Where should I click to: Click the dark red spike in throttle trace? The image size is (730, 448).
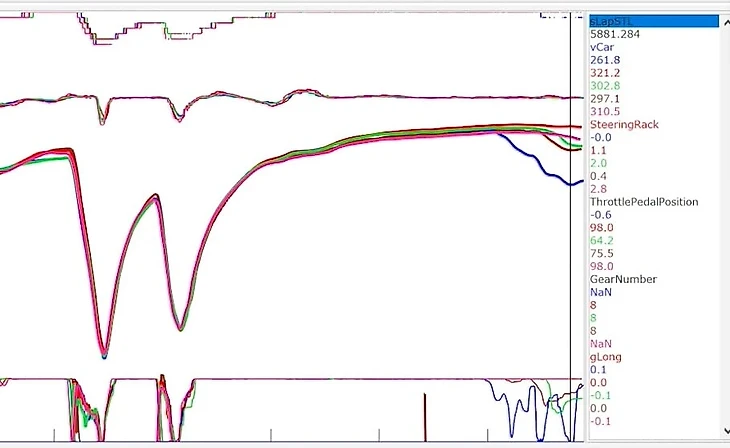point(425,415)
